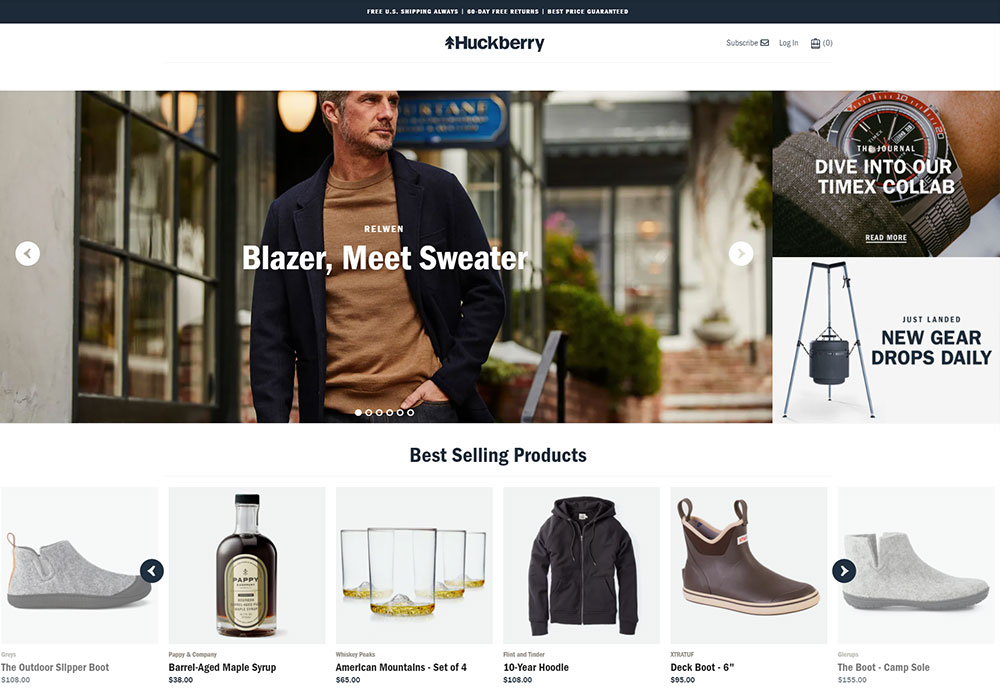Click American Mountains Set of 4 title
Screen dimensions: 1000x700
401,667
